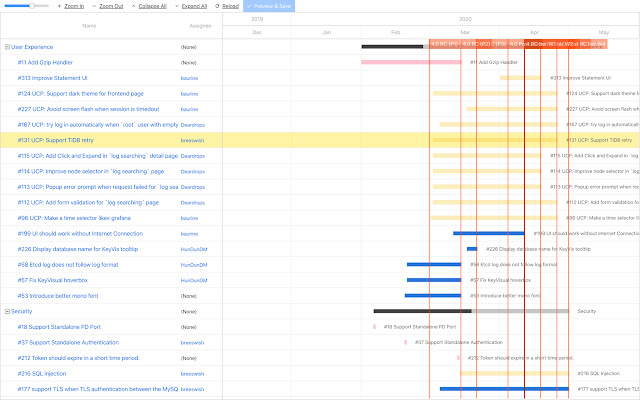Click assignee breeswish for issue #131
This screenshot has width=640, height=400.
click(192, 140)
